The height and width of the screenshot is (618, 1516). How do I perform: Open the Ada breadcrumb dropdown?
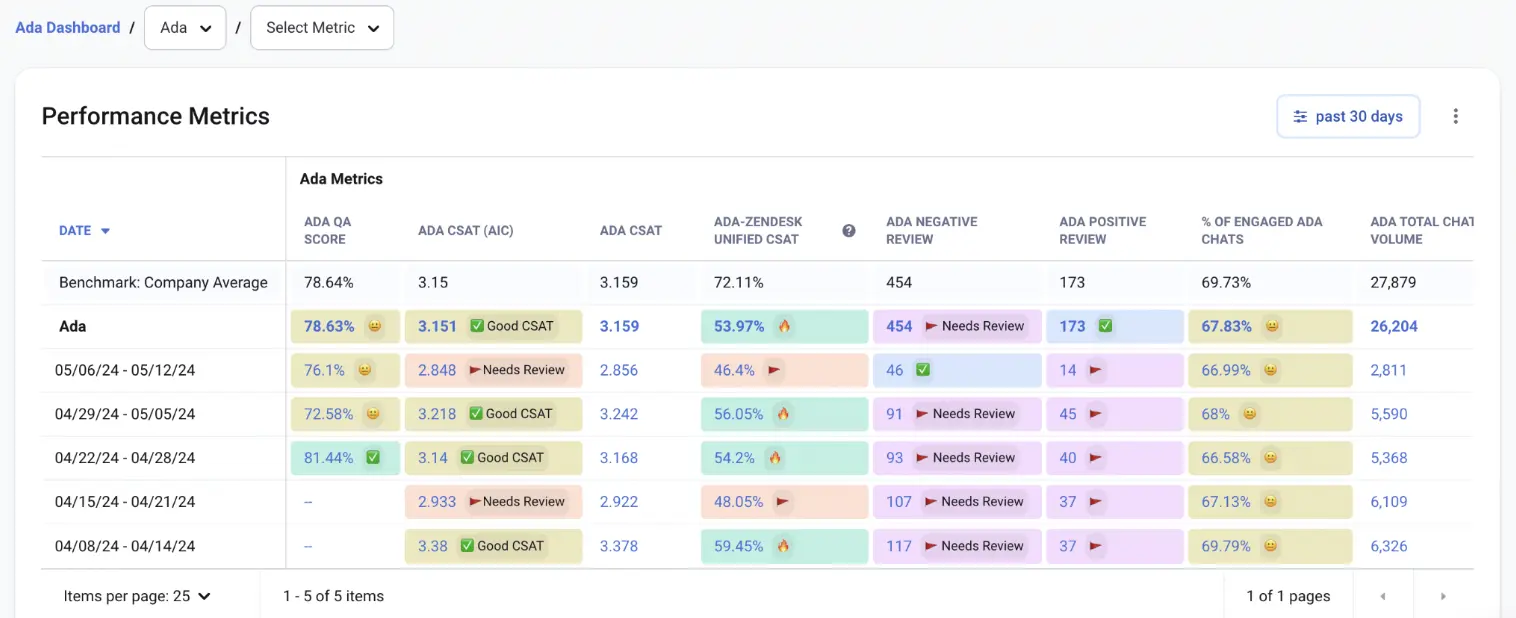pyautogui.click(x=185, y=28)
